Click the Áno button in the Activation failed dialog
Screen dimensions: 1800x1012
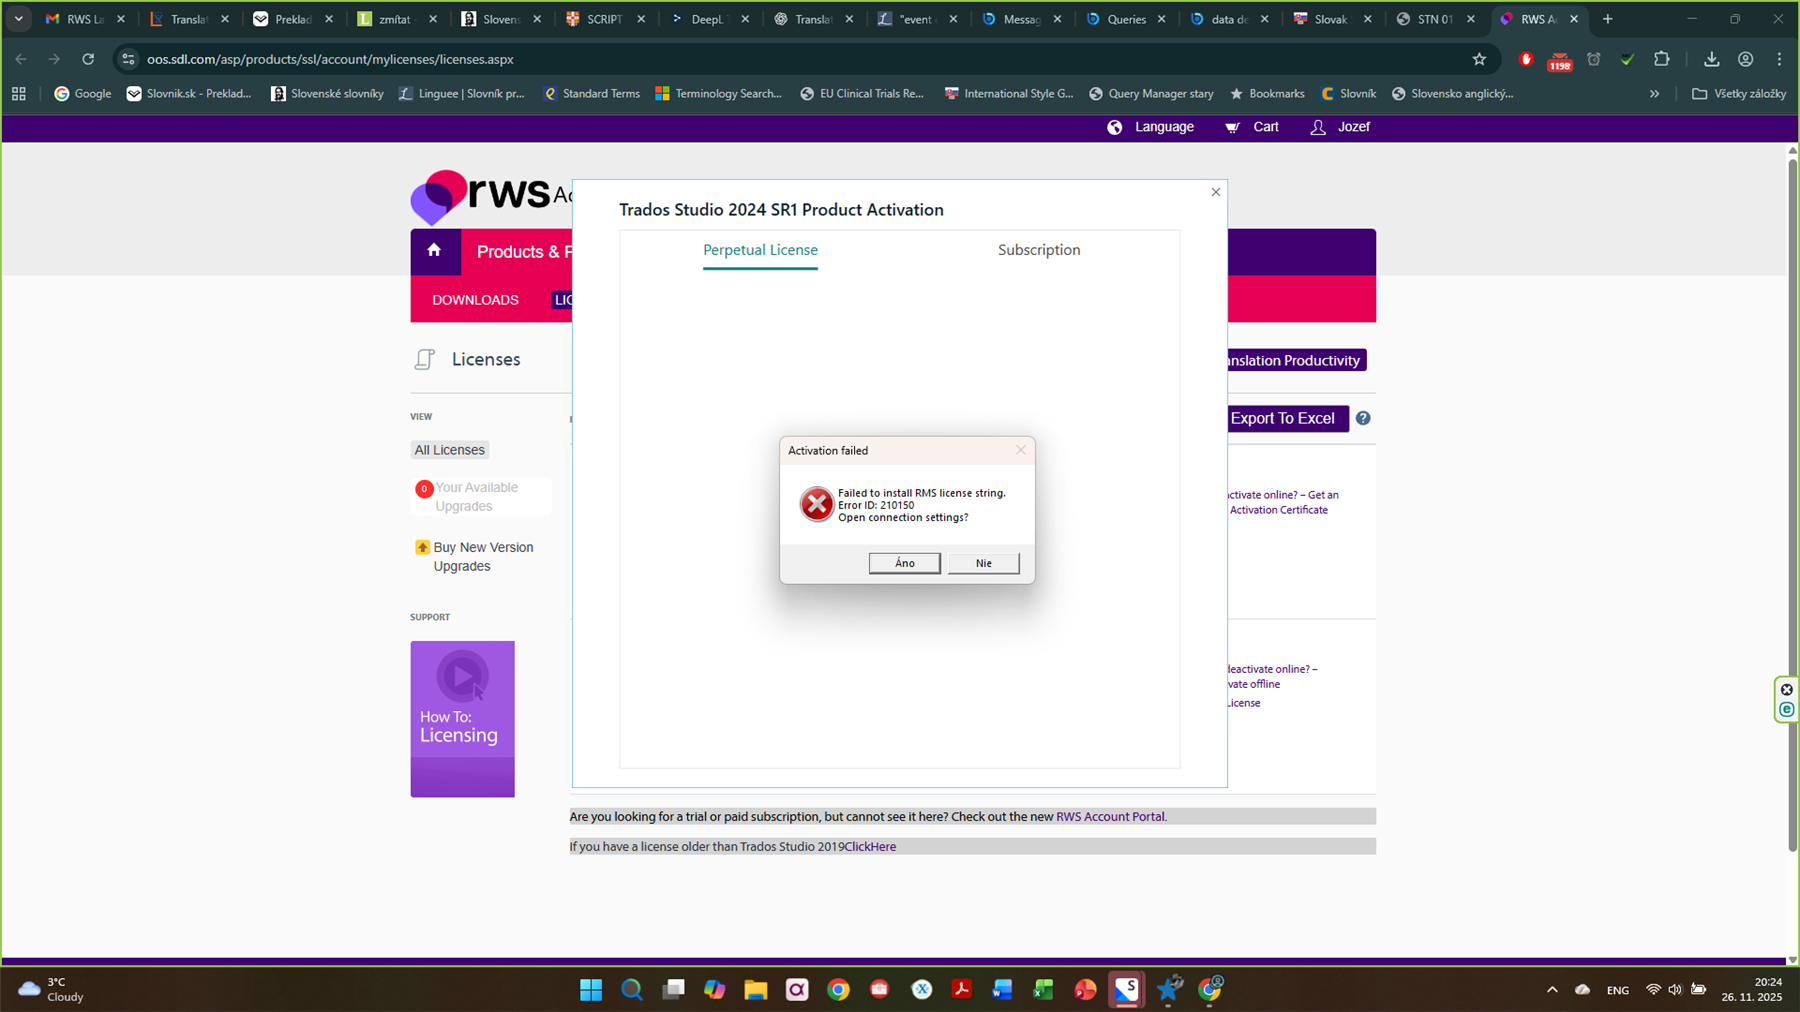tap(903, 563)
